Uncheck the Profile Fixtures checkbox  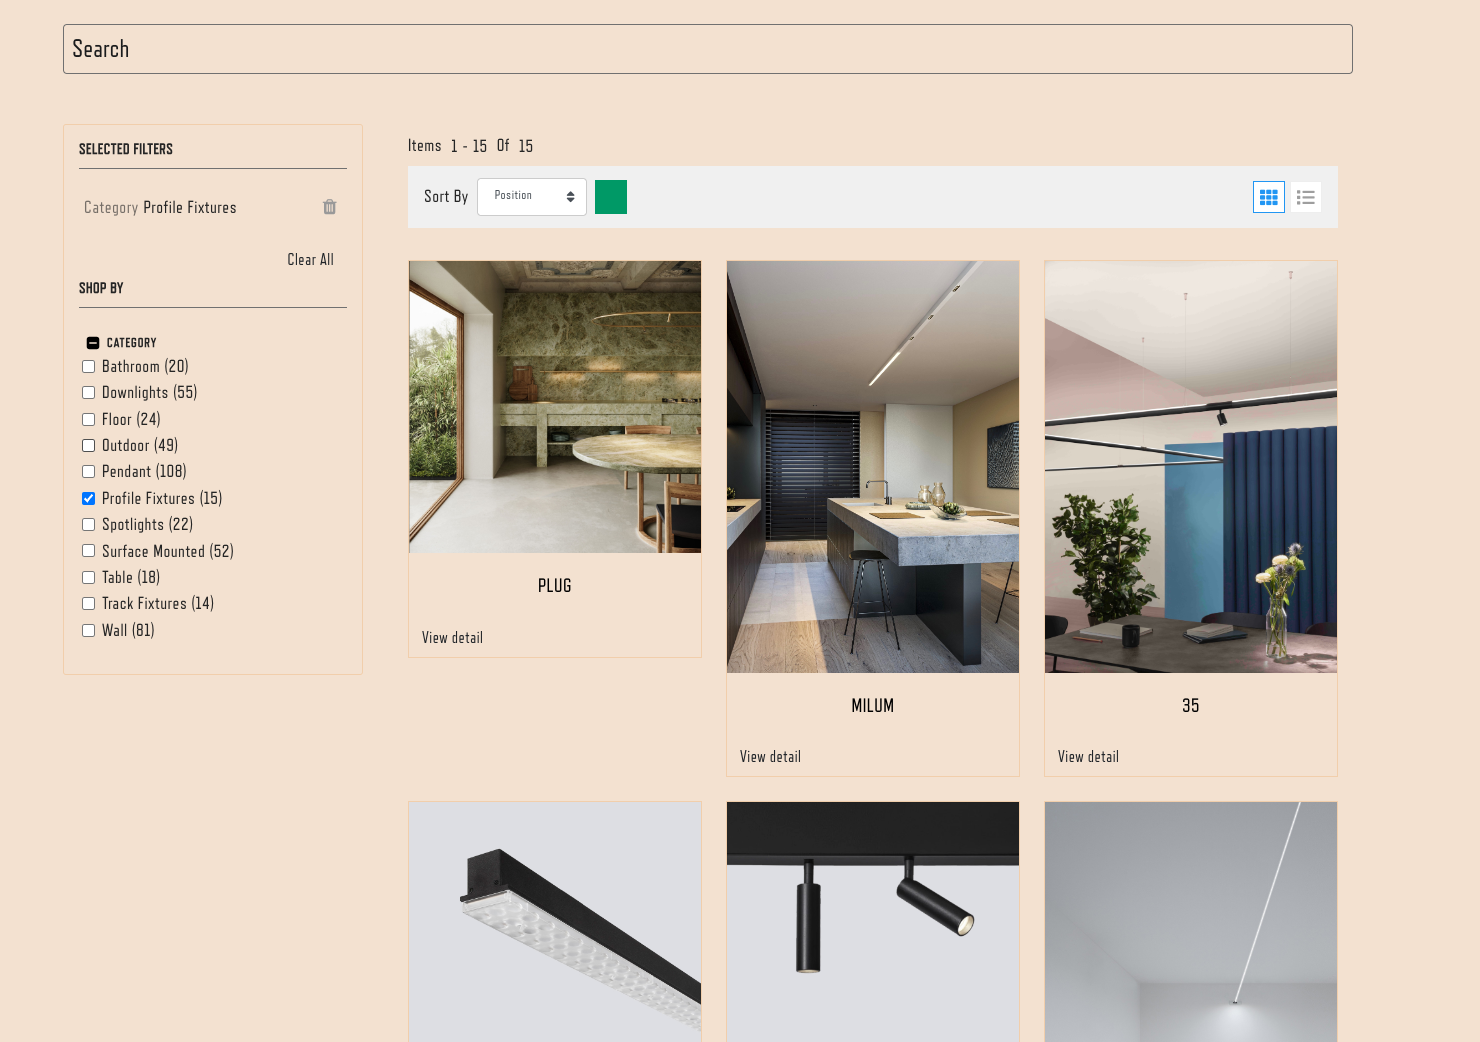click(89, 499)
